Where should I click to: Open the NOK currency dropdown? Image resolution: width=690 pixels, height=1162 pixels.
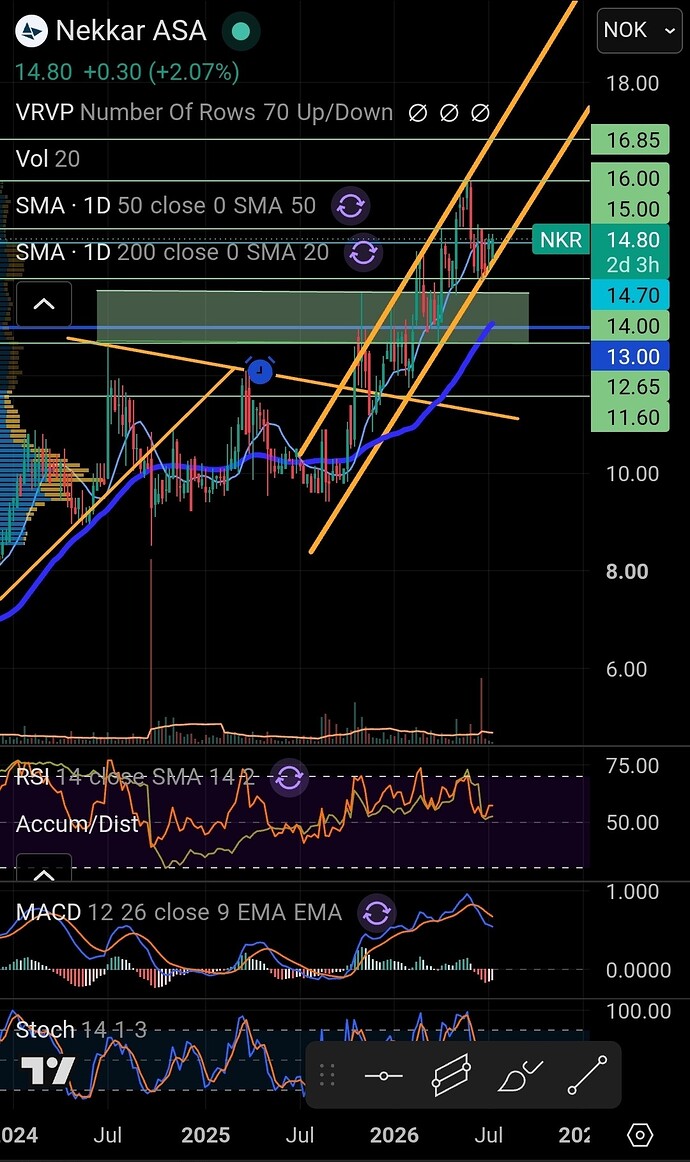point(640,30)
